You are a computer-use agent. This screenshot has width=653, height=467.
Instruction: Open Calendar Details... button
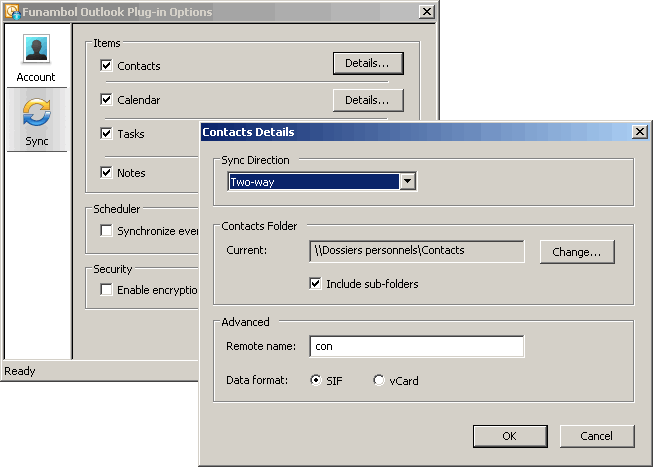pyautogui.click(x=368, y=100)
